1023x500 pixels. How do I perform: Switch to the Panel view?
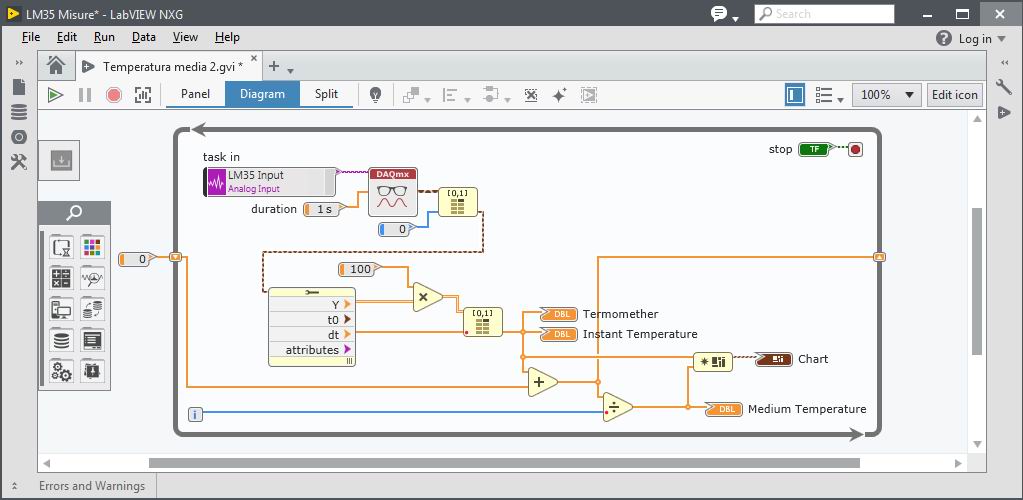(196, 94)
